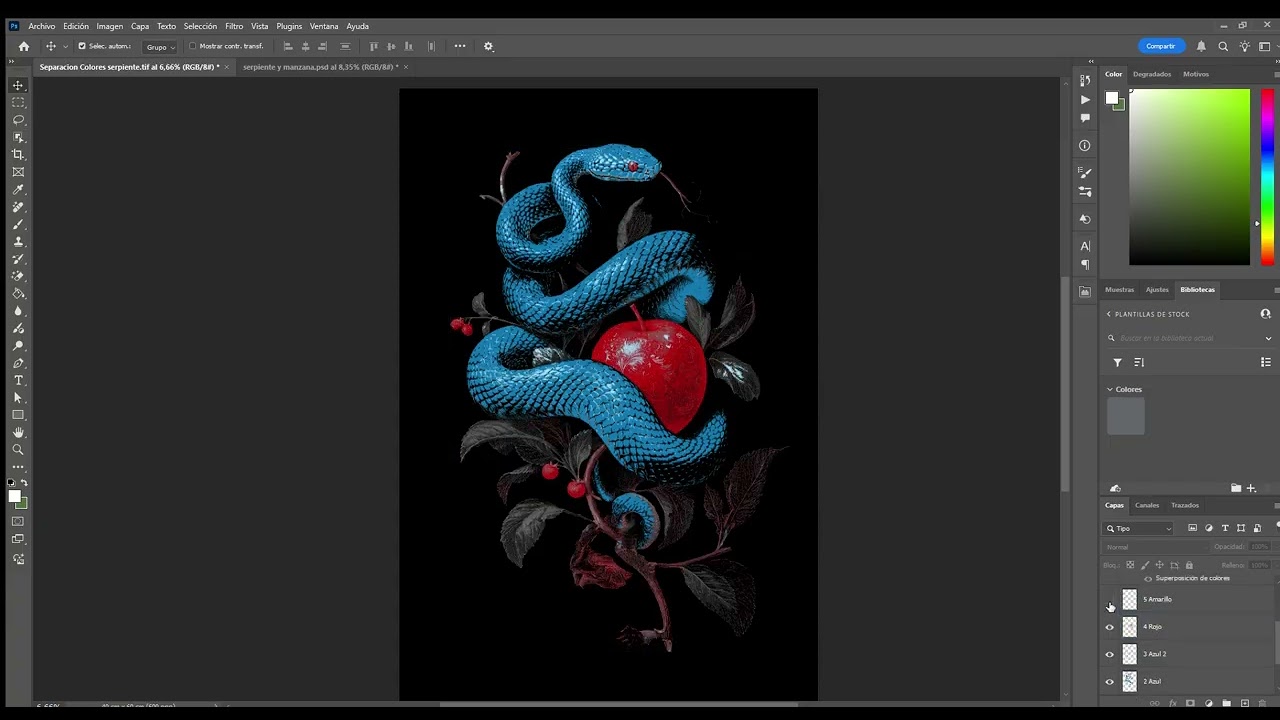Select the Horizontal Type tool

(18, 380)
